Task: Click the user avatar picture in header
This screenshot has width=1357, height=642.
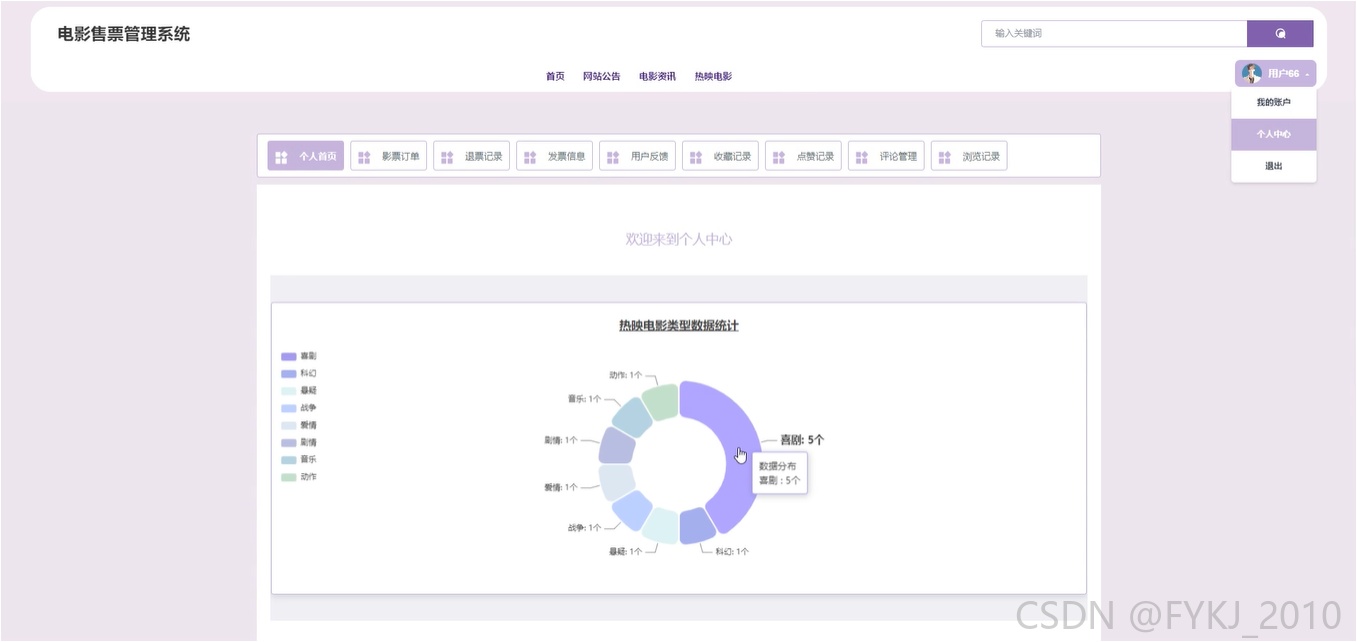Action: click(1252, 73)
